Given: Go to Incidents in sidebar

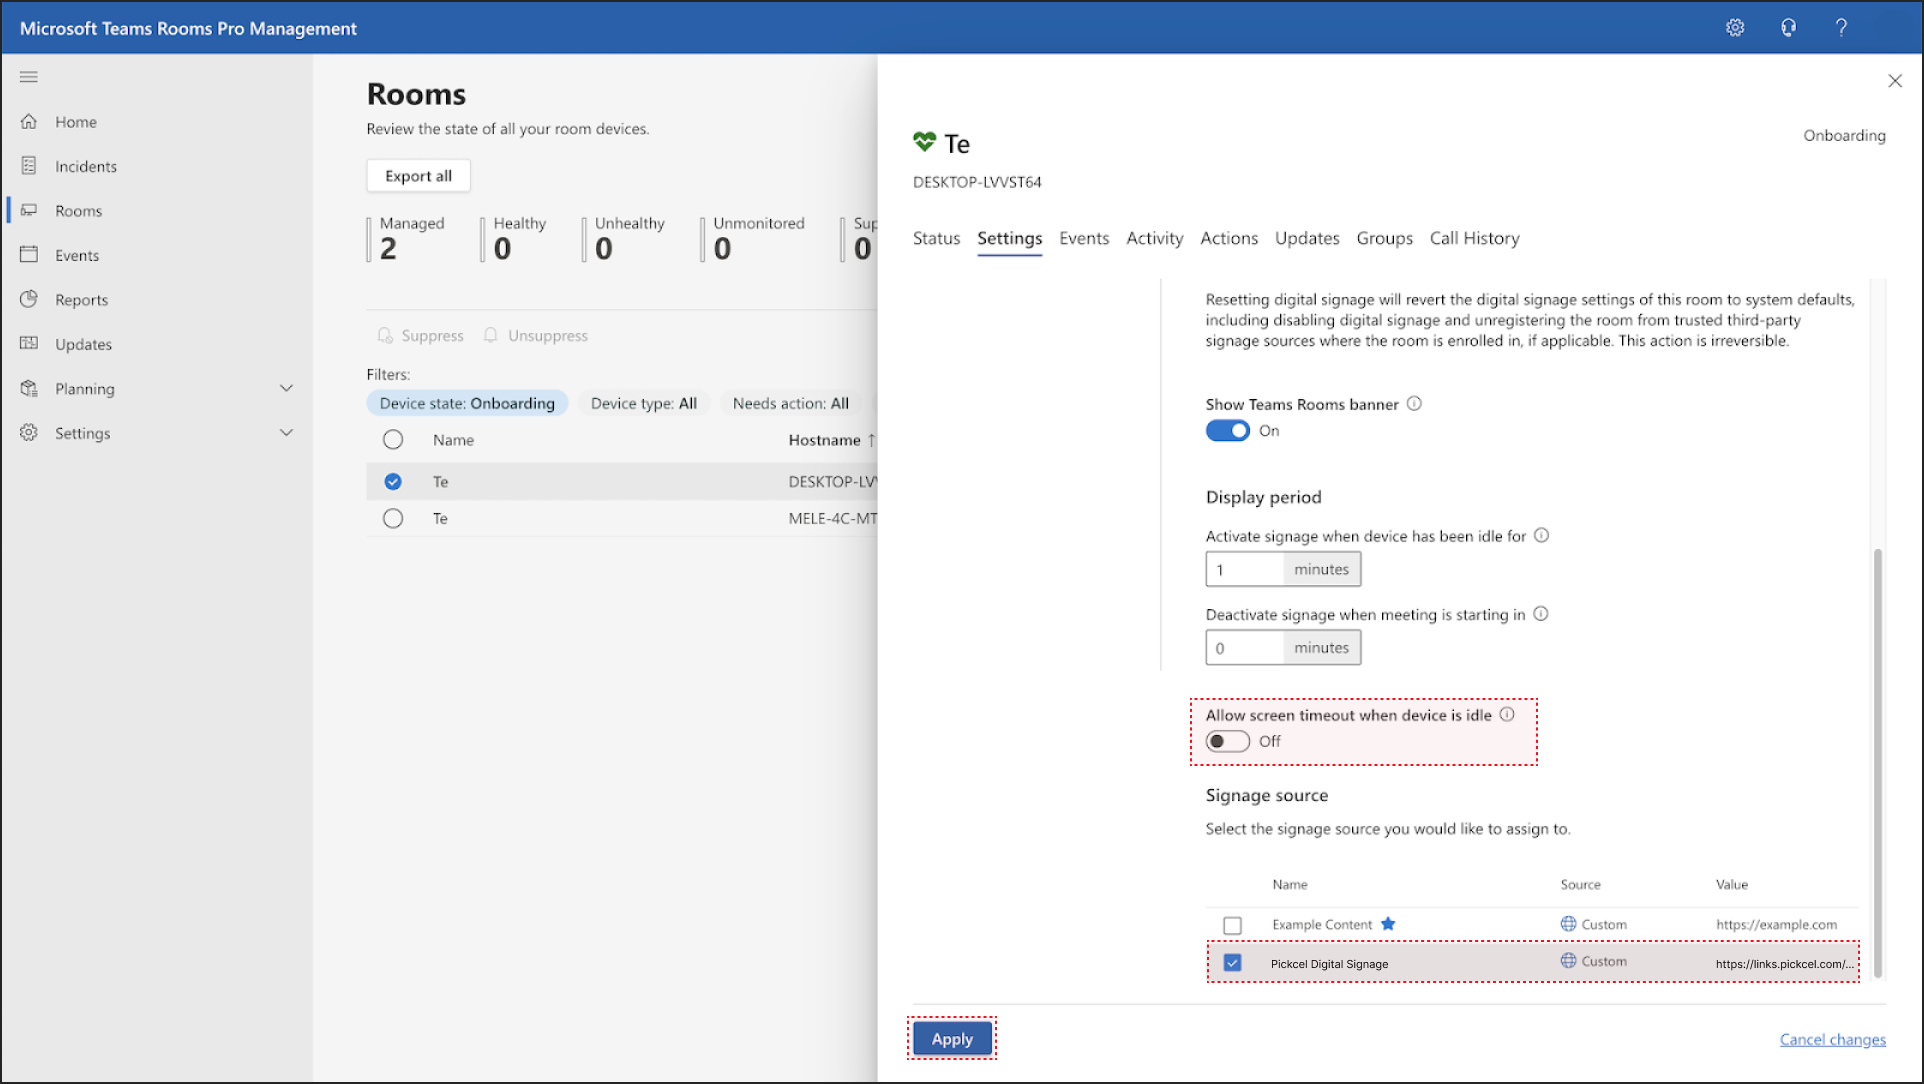Looking at the screenshot, I should click(85, 166).
